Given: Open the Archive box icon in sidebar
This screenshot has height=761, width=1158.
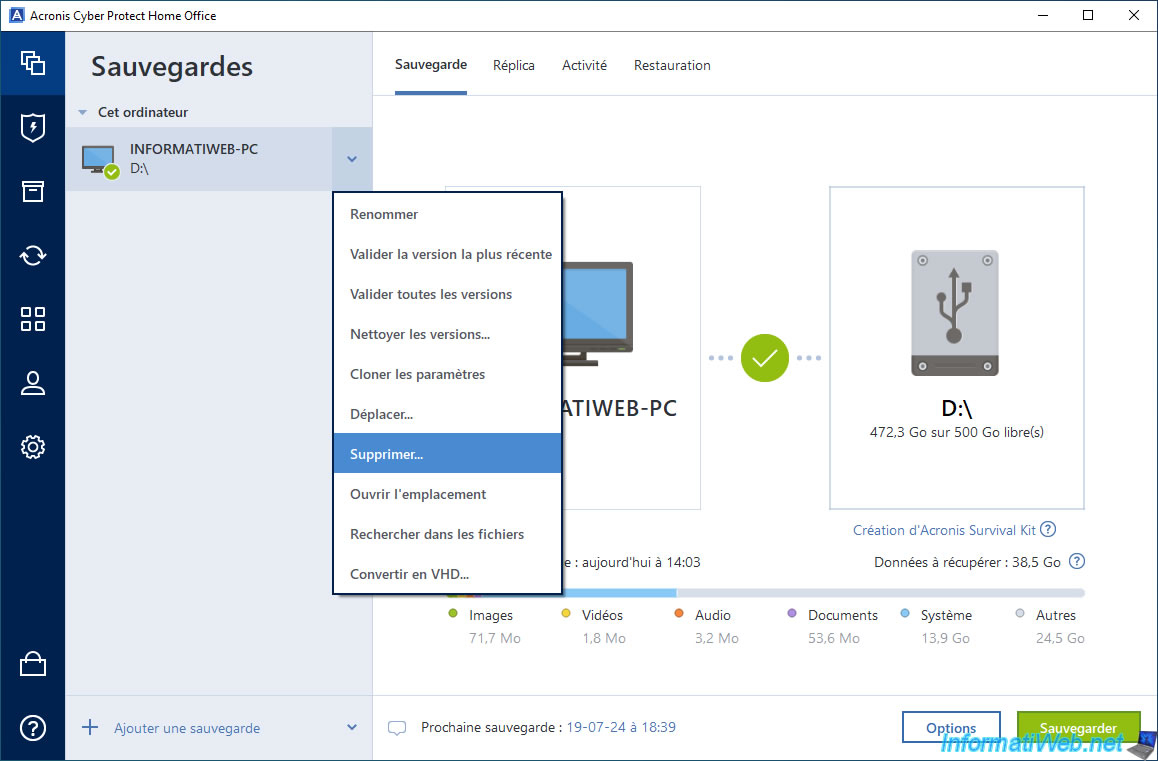Looking at the screenshot, I should (x=32, y=191).
